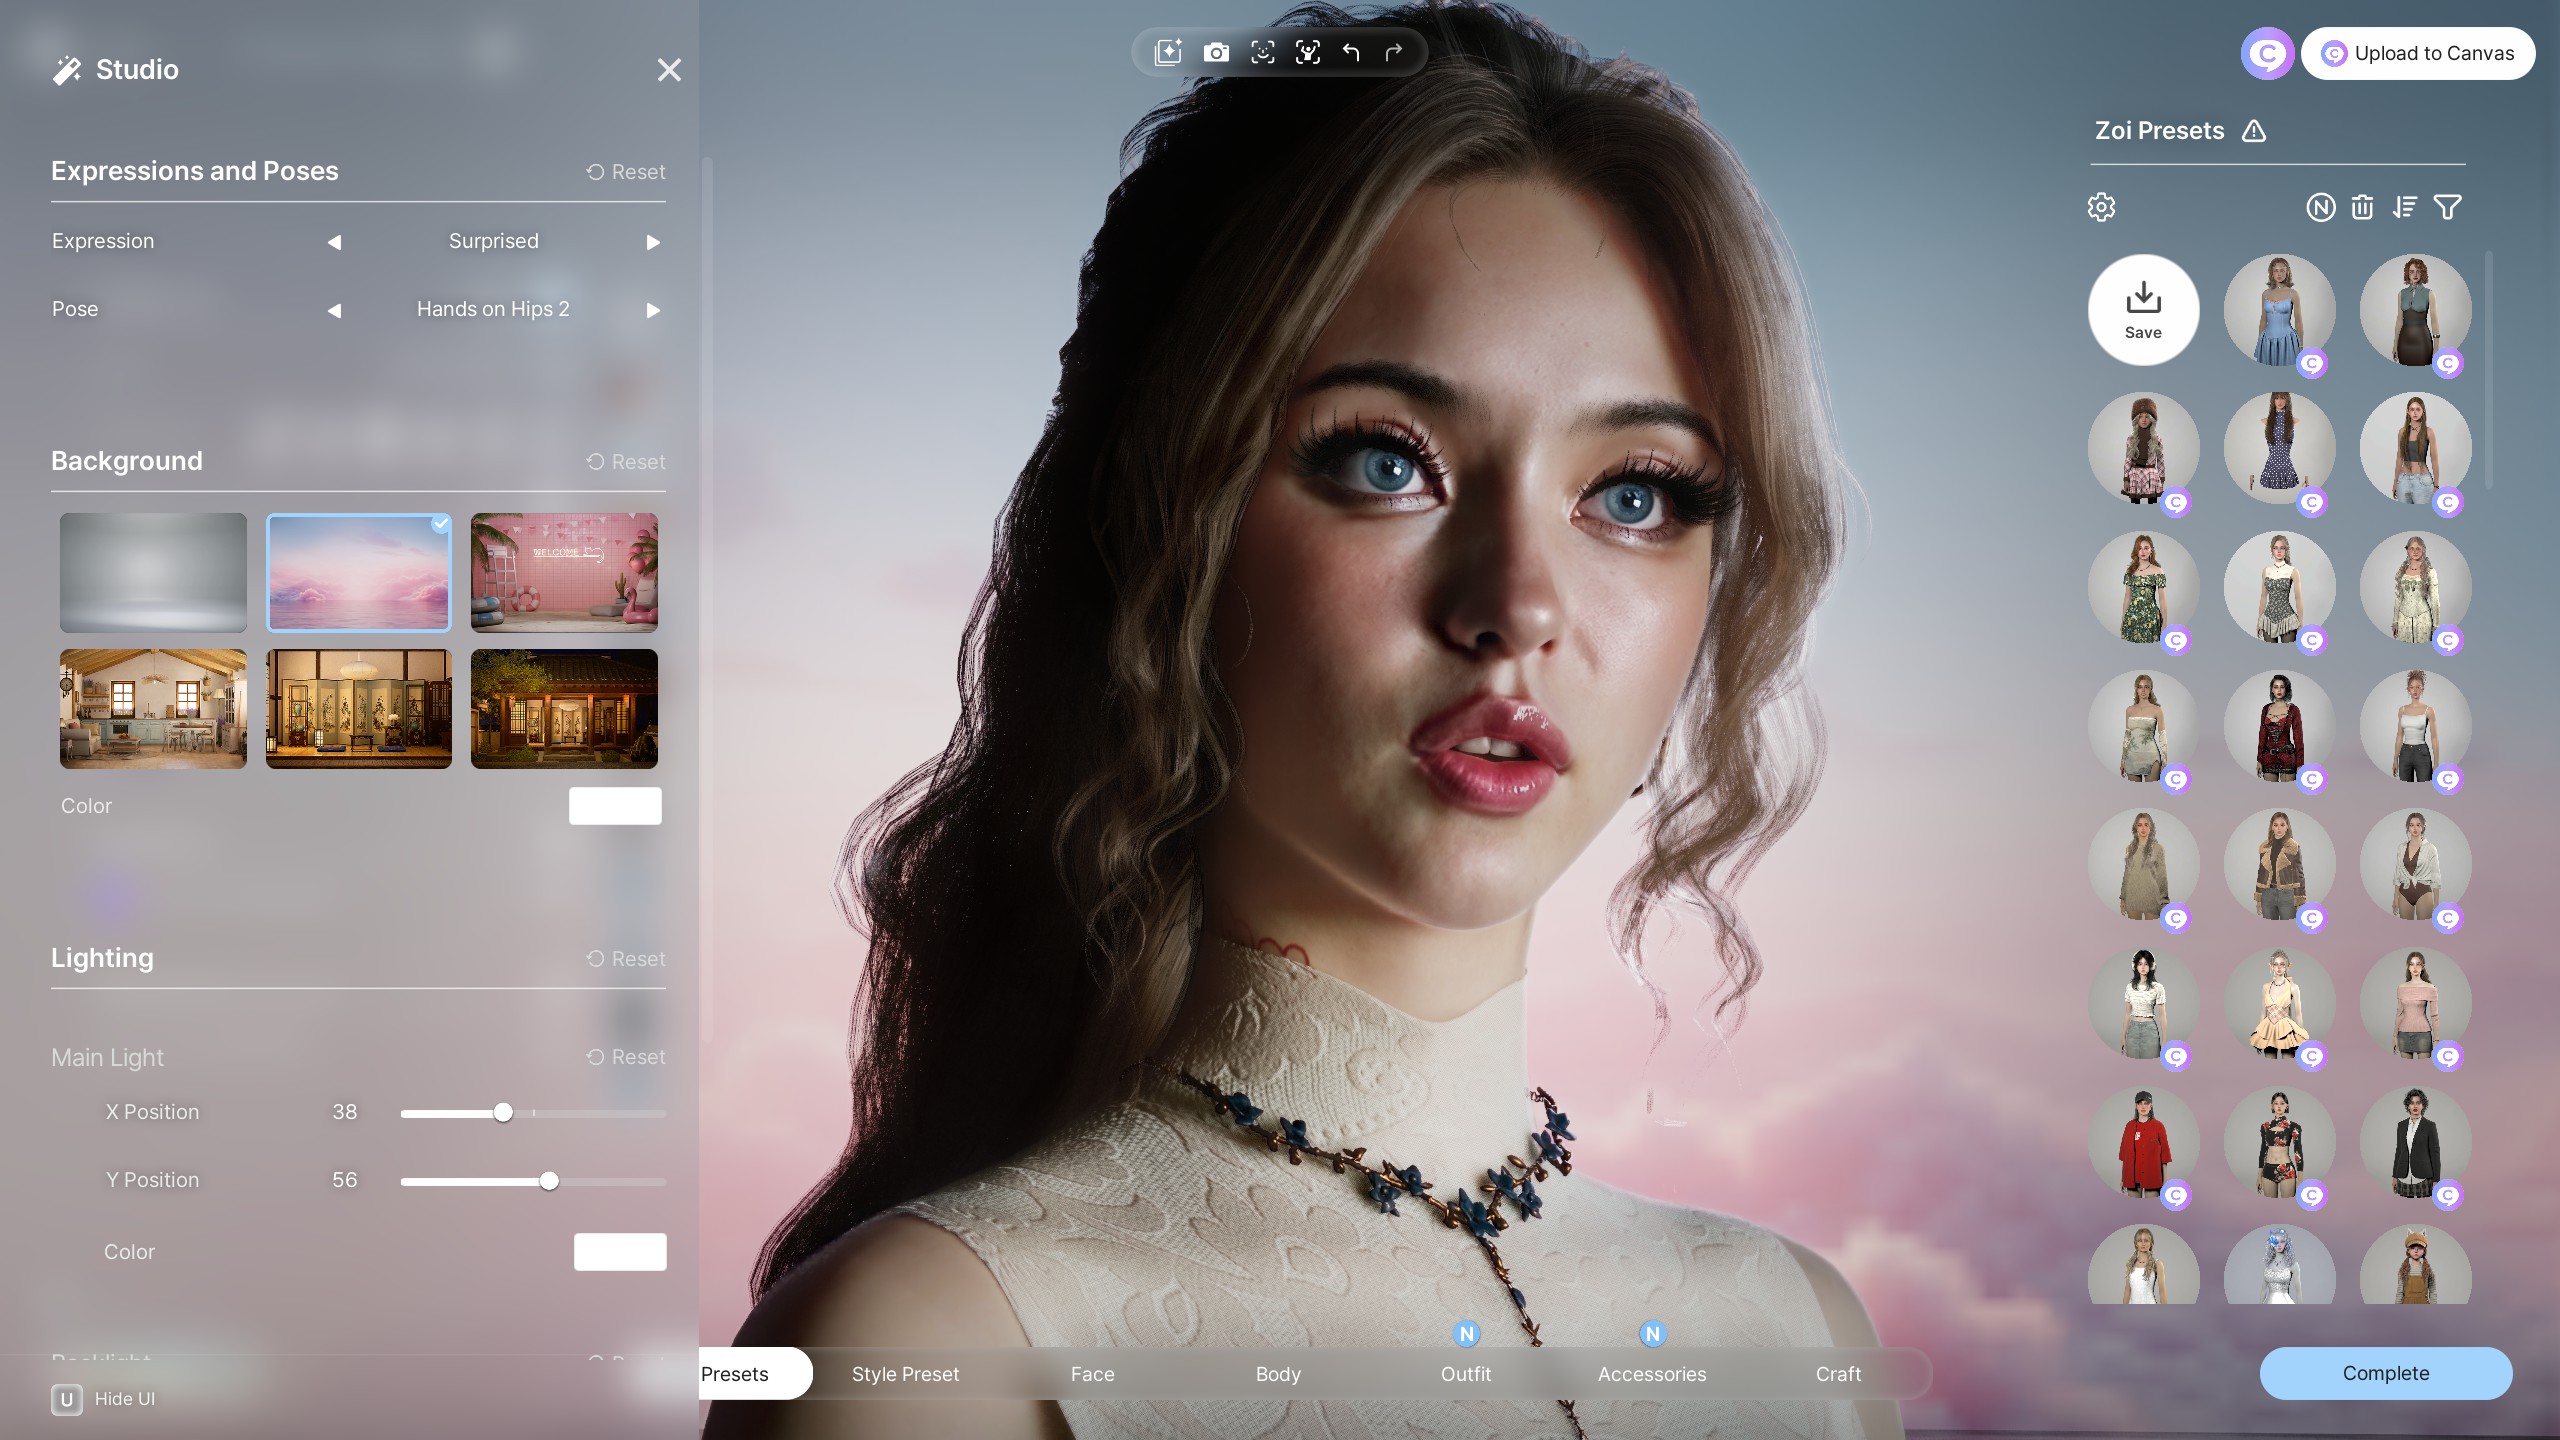The width and height of the screenshot is (2560, 1440).
Task: Open the preset sort options
Action: point(2405,207)
